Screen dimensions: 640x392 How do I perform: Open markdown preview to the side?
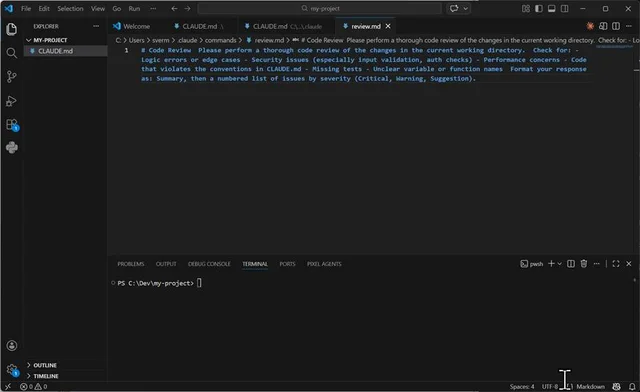tap(603, 26)
